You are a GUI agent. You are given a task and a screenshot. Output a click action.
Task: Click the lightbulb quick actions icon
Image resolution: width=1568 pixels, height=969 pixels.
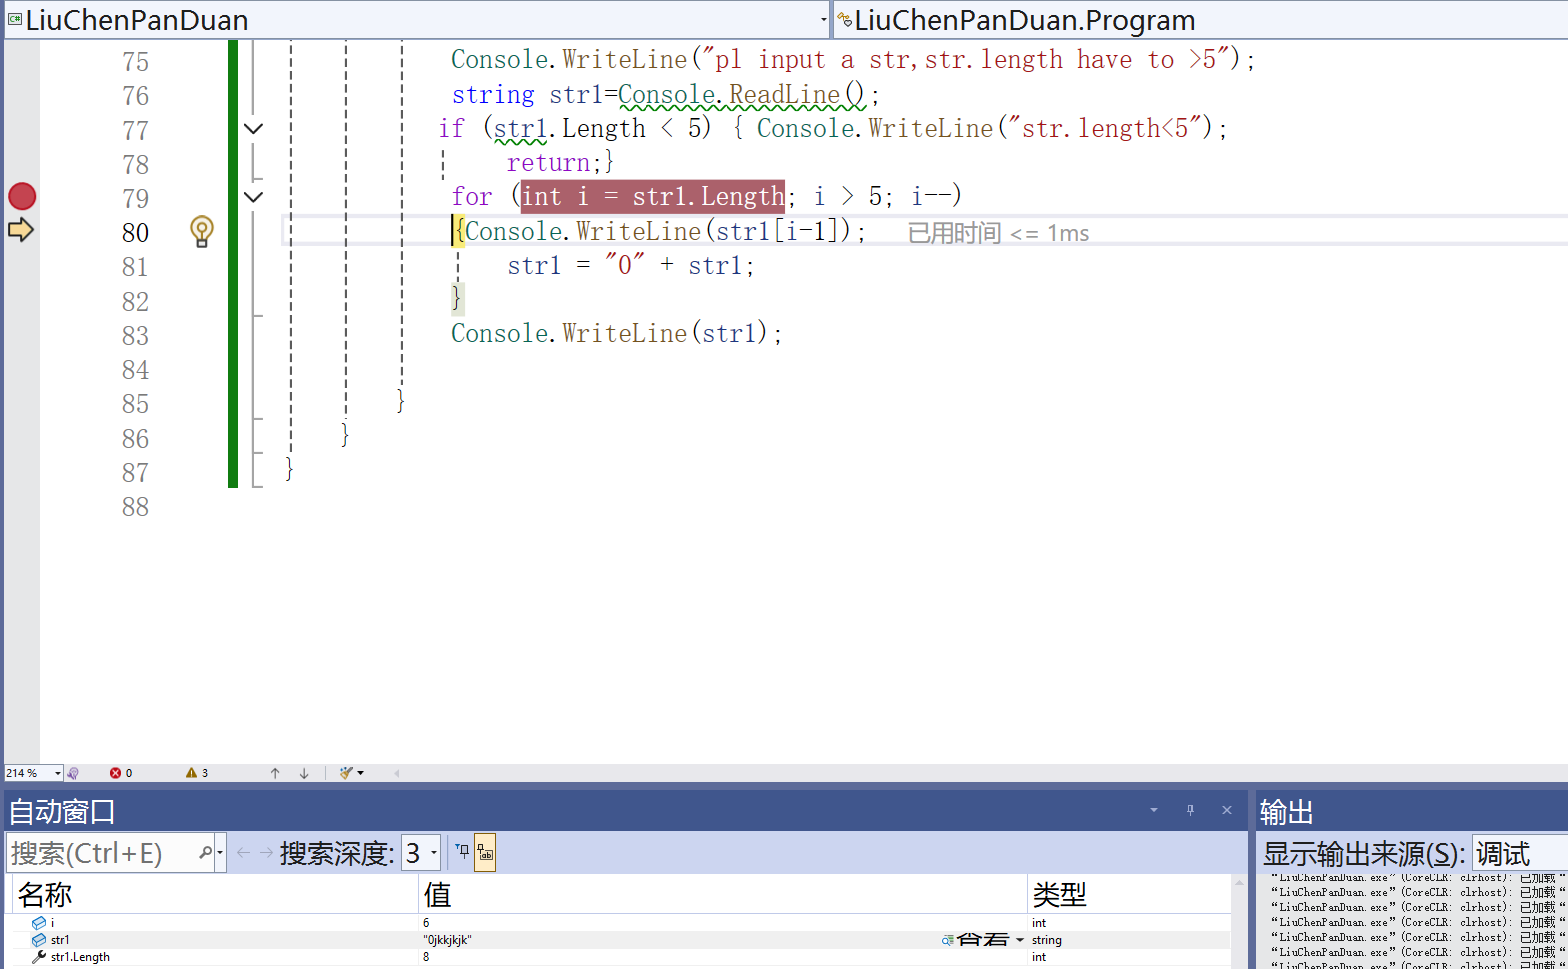pos(201,231)
